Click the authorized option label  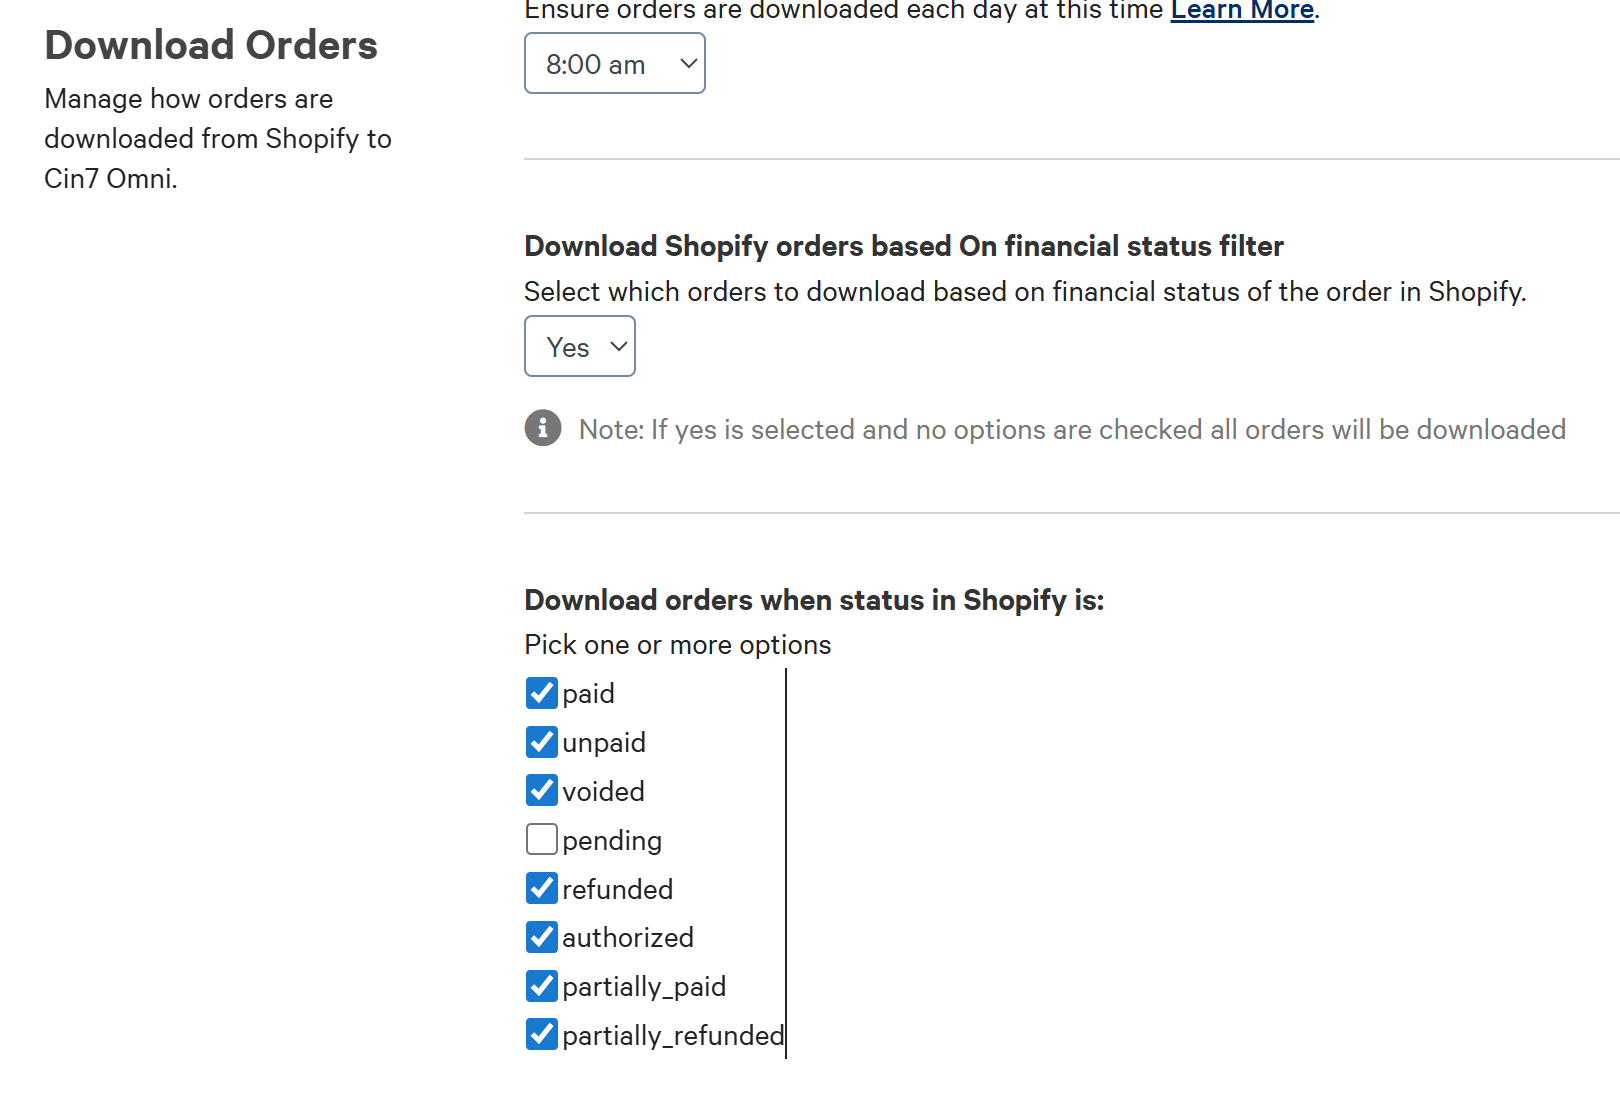628,938
